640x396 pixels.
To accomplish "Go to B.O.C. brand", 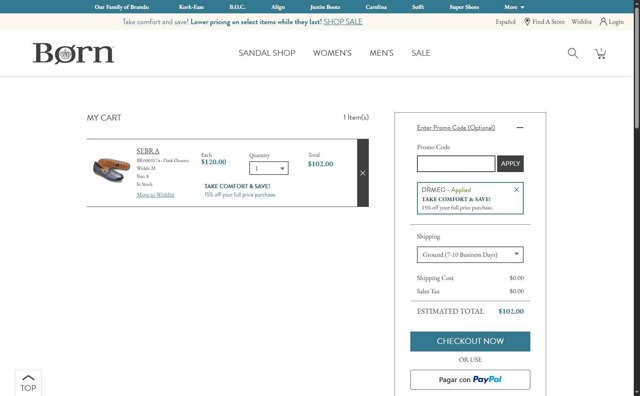I will pyautogui.click(x=237, y=7).
